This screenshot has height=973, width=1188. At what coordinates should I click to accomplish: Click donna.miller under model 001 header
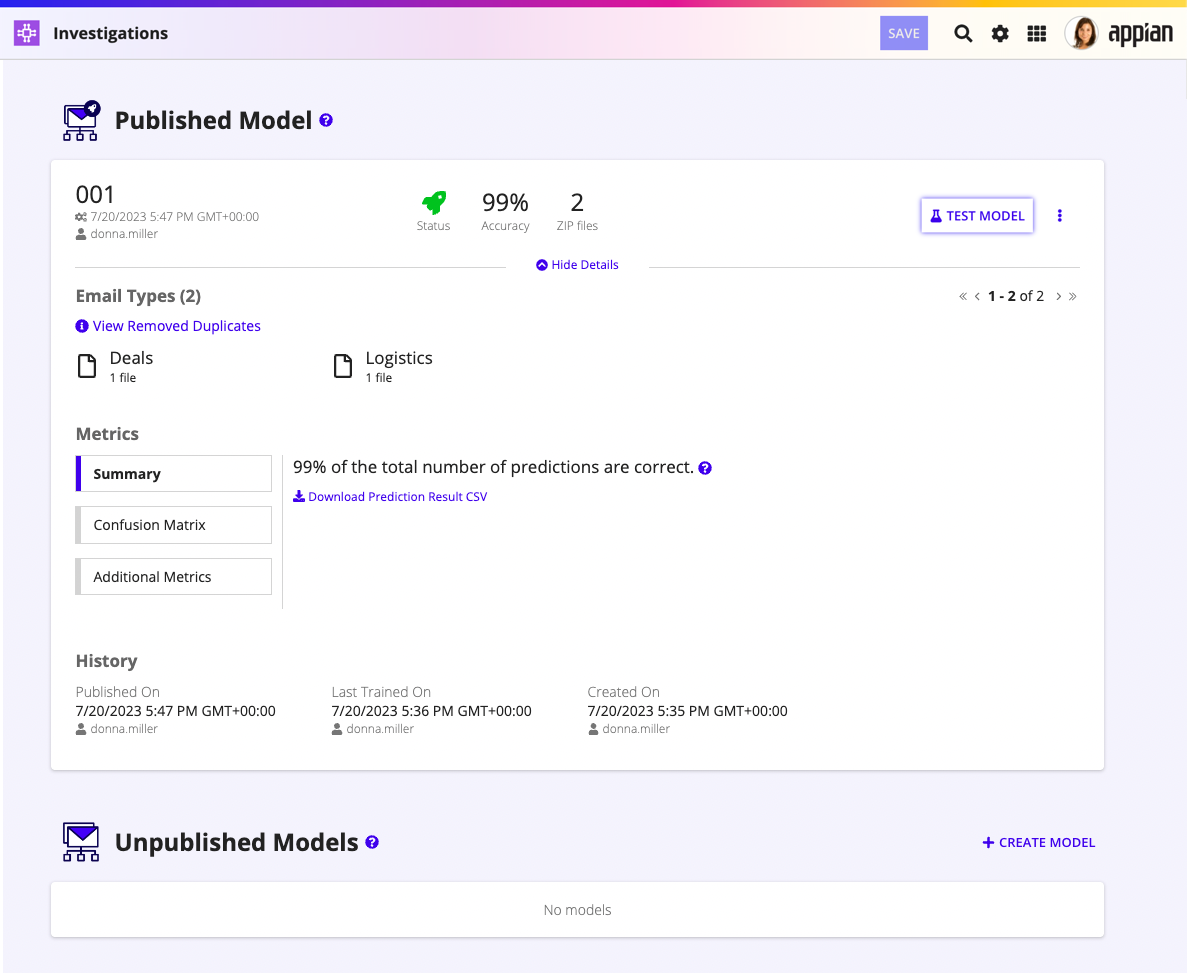pos(124,234)
